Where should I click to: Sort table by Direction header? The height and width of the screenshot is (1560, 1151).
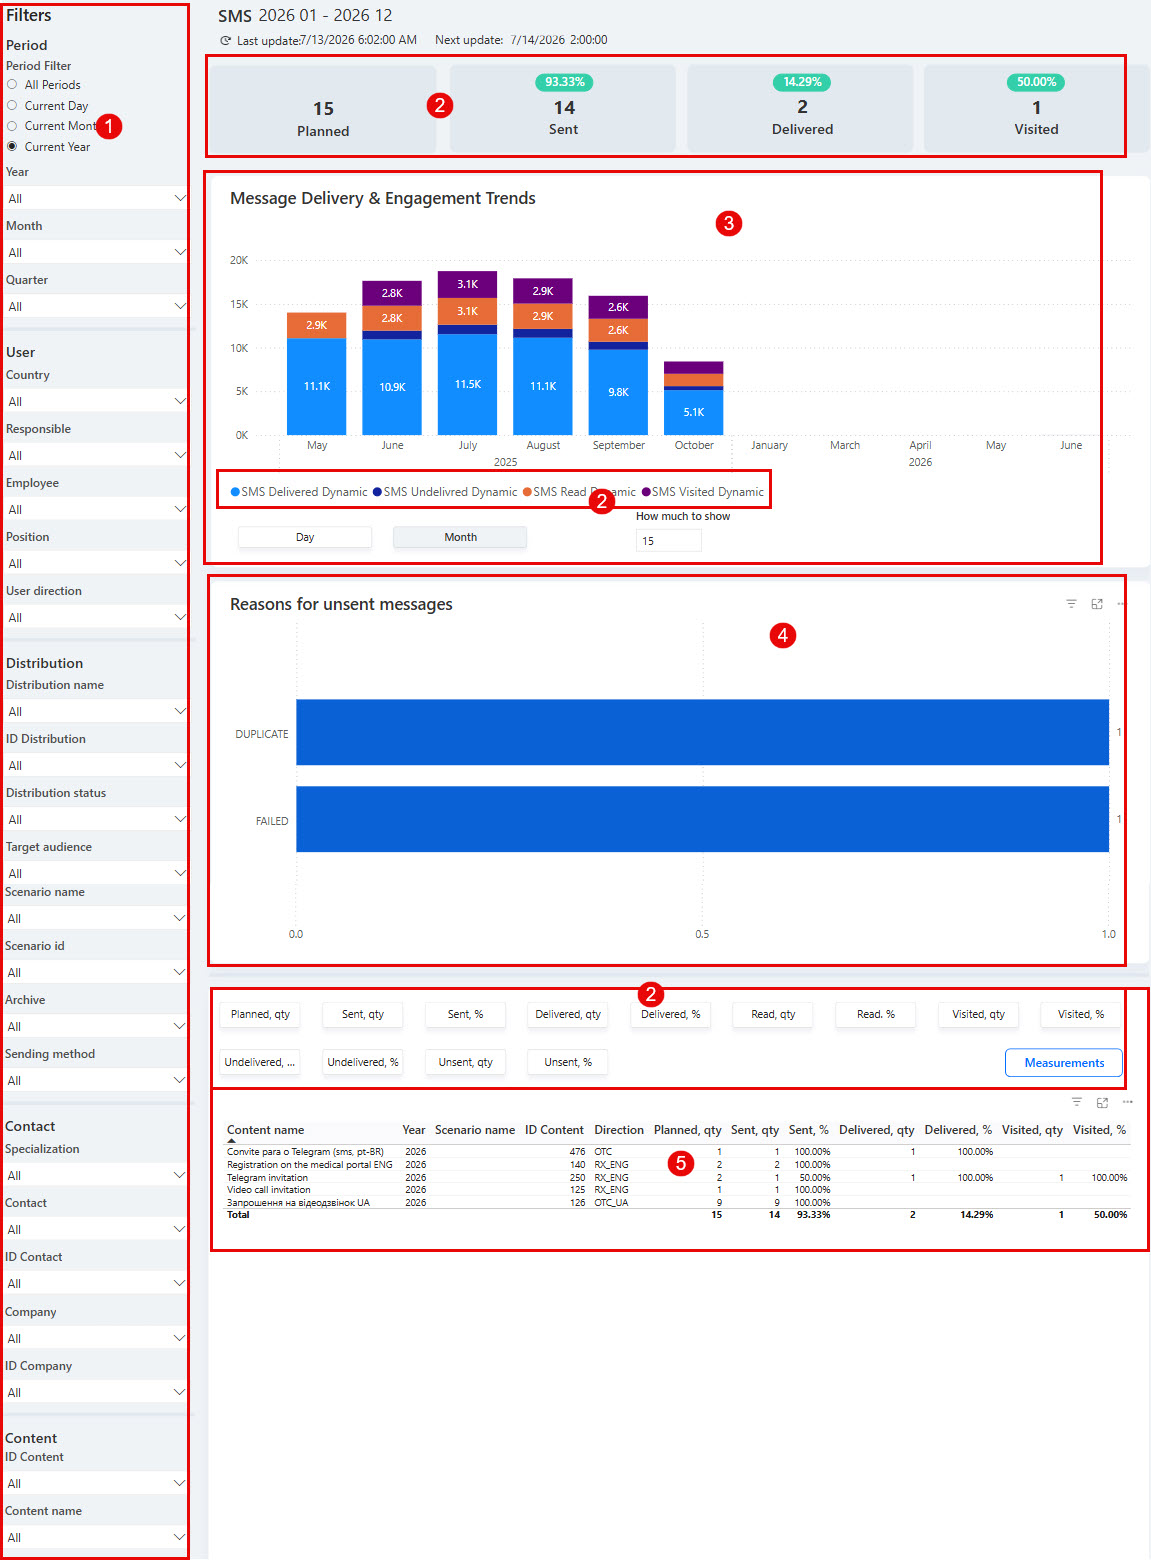point(619,1130)
